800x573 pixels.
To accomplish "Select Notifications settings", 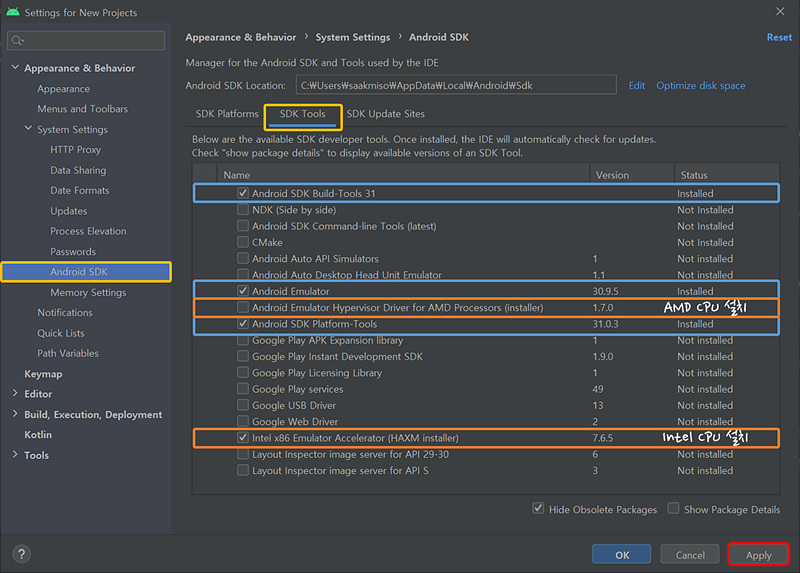I will coord(65,312).
